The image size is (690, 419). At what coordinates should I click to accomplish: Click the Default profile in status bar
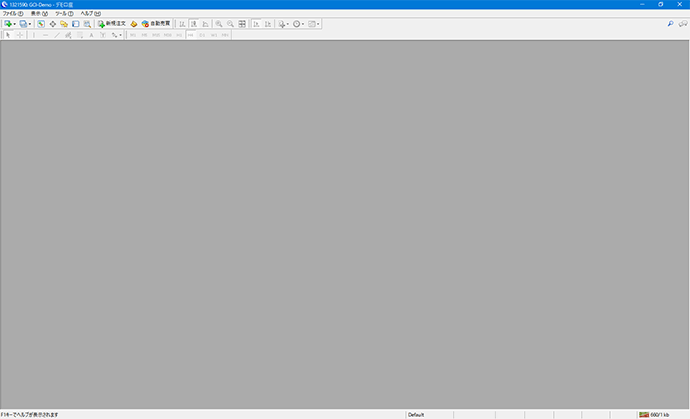(x=416, y=414)
